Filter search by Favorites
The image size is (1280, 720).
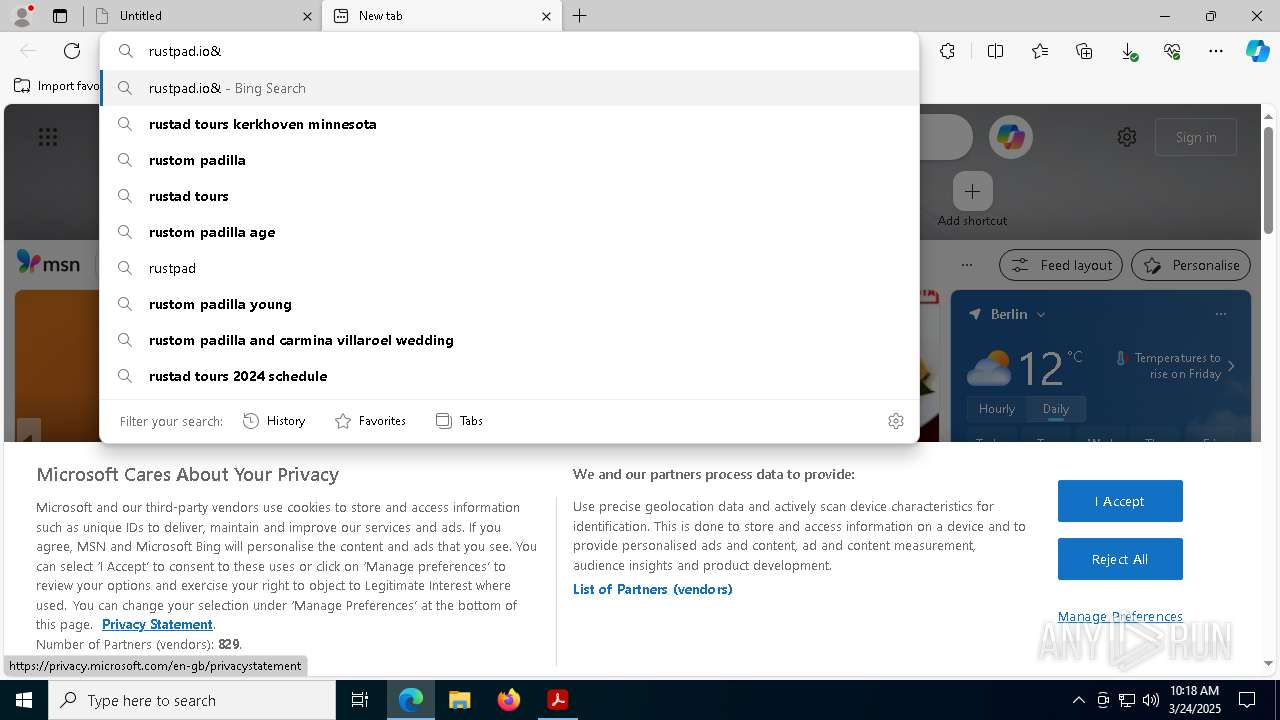(370, 421)
